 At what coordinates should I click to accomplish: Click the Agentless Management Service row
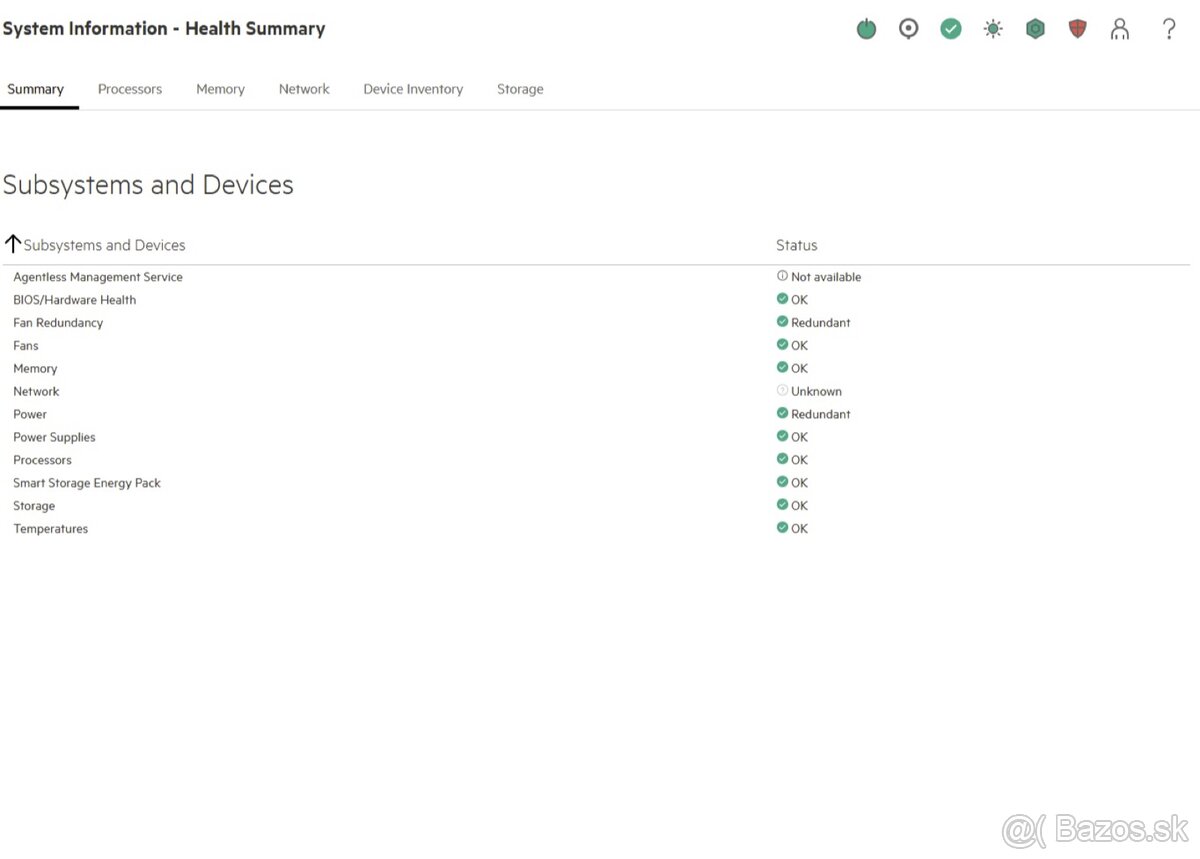tap(596, 277)
